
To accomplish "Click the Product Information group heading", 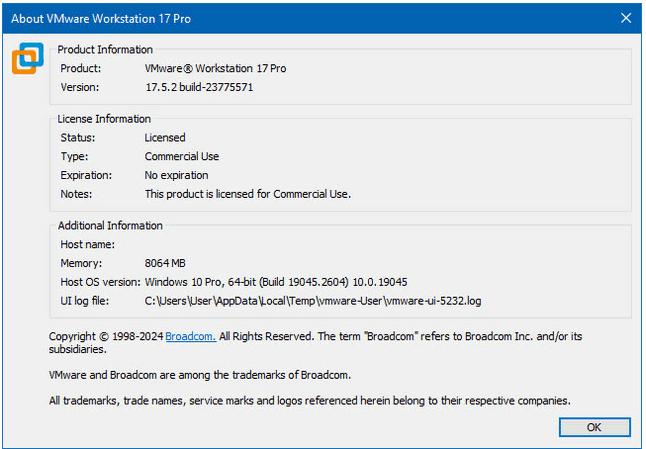I will coord(105,49).
